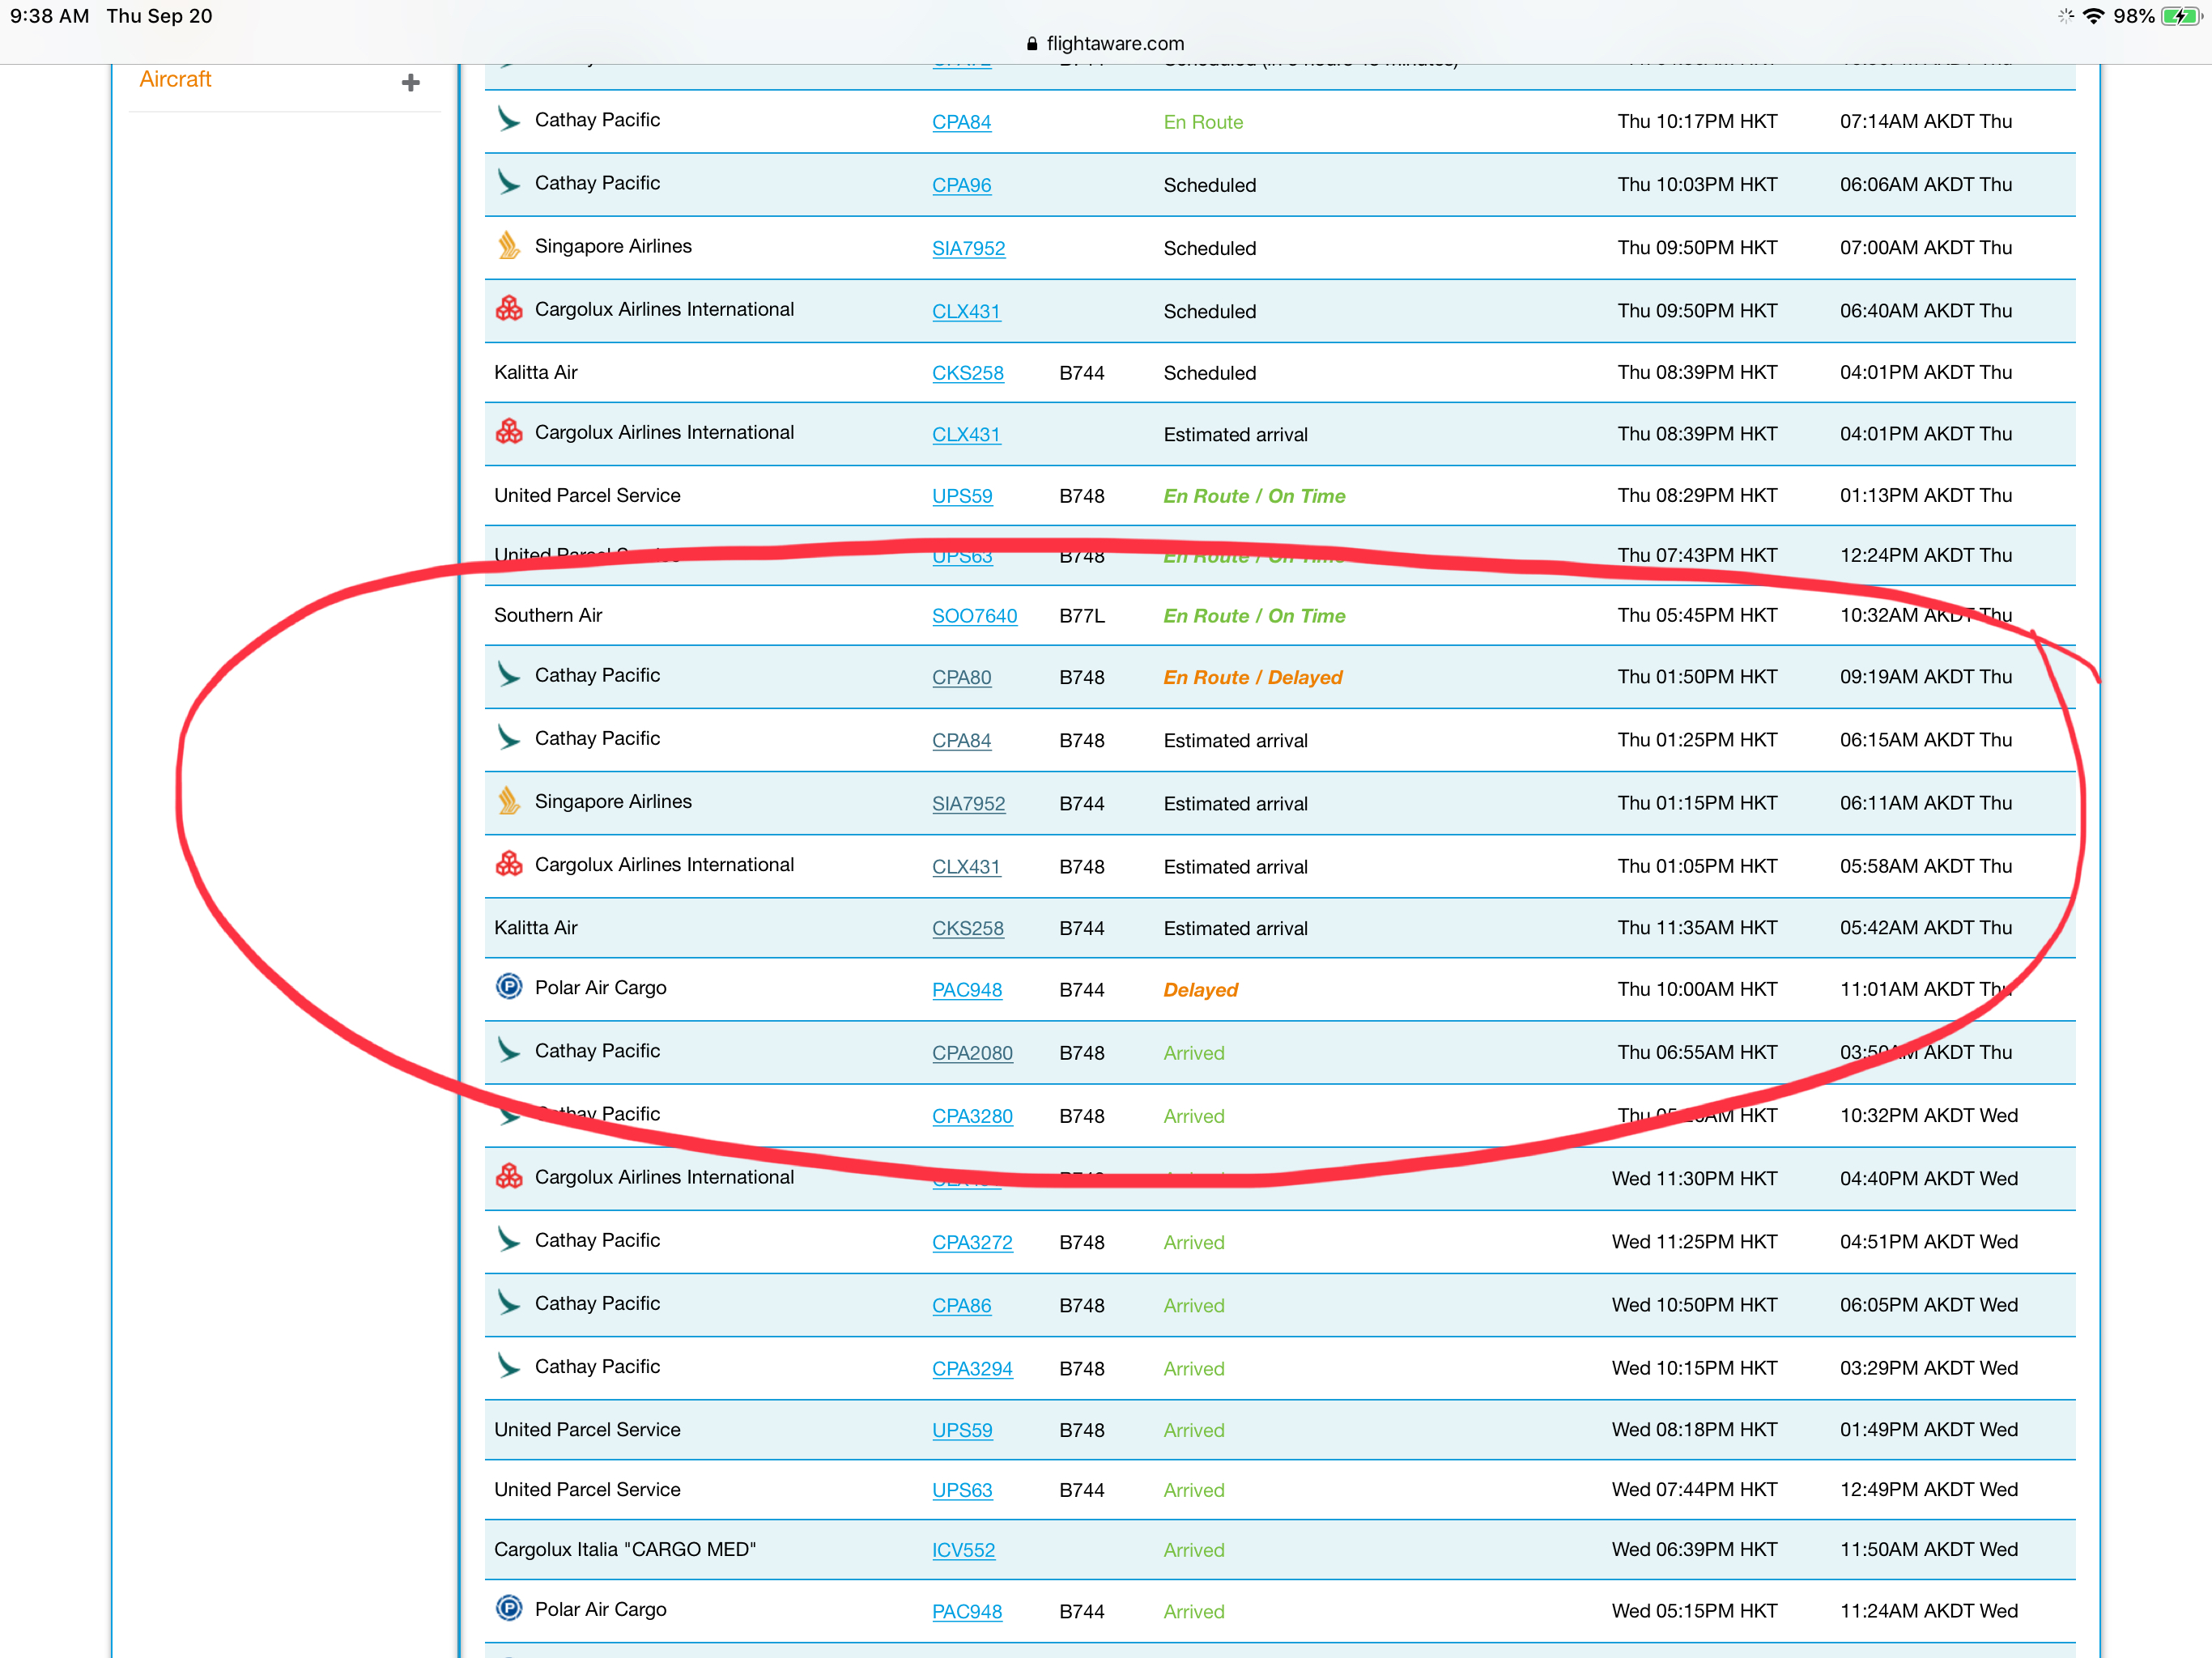Screen dimensions: 2212x1658
Task: Open the CPA80 delayed flight link
Action: (961, 677)
